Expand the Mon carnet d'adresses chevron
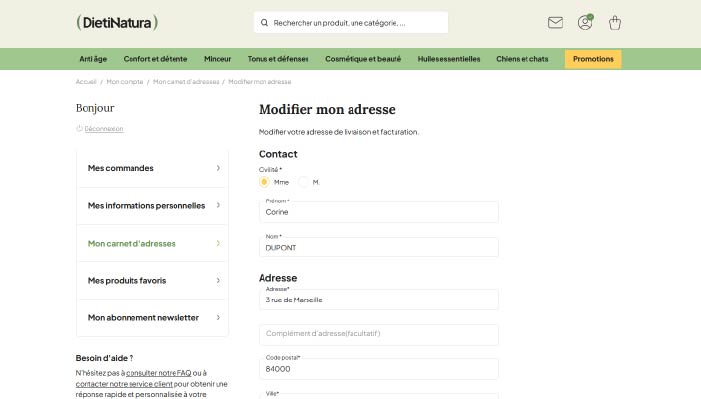Viewport: 701px width, 399px height. click(218, 243)
